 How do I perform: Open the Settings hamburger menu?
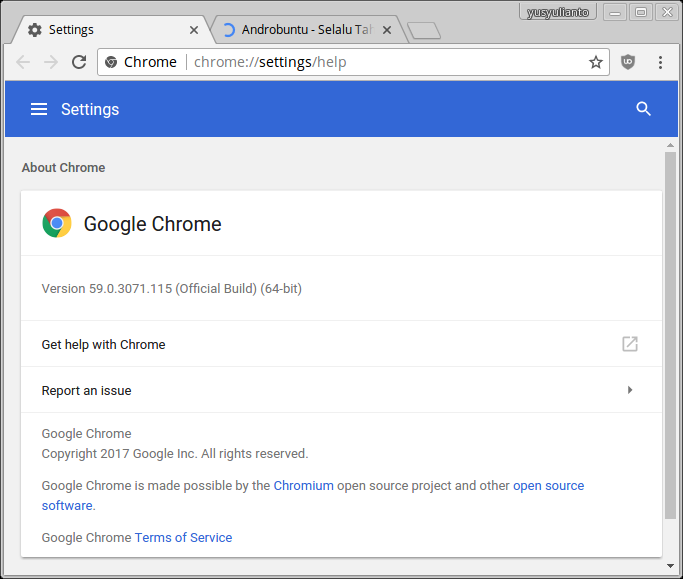coord(39,109)
